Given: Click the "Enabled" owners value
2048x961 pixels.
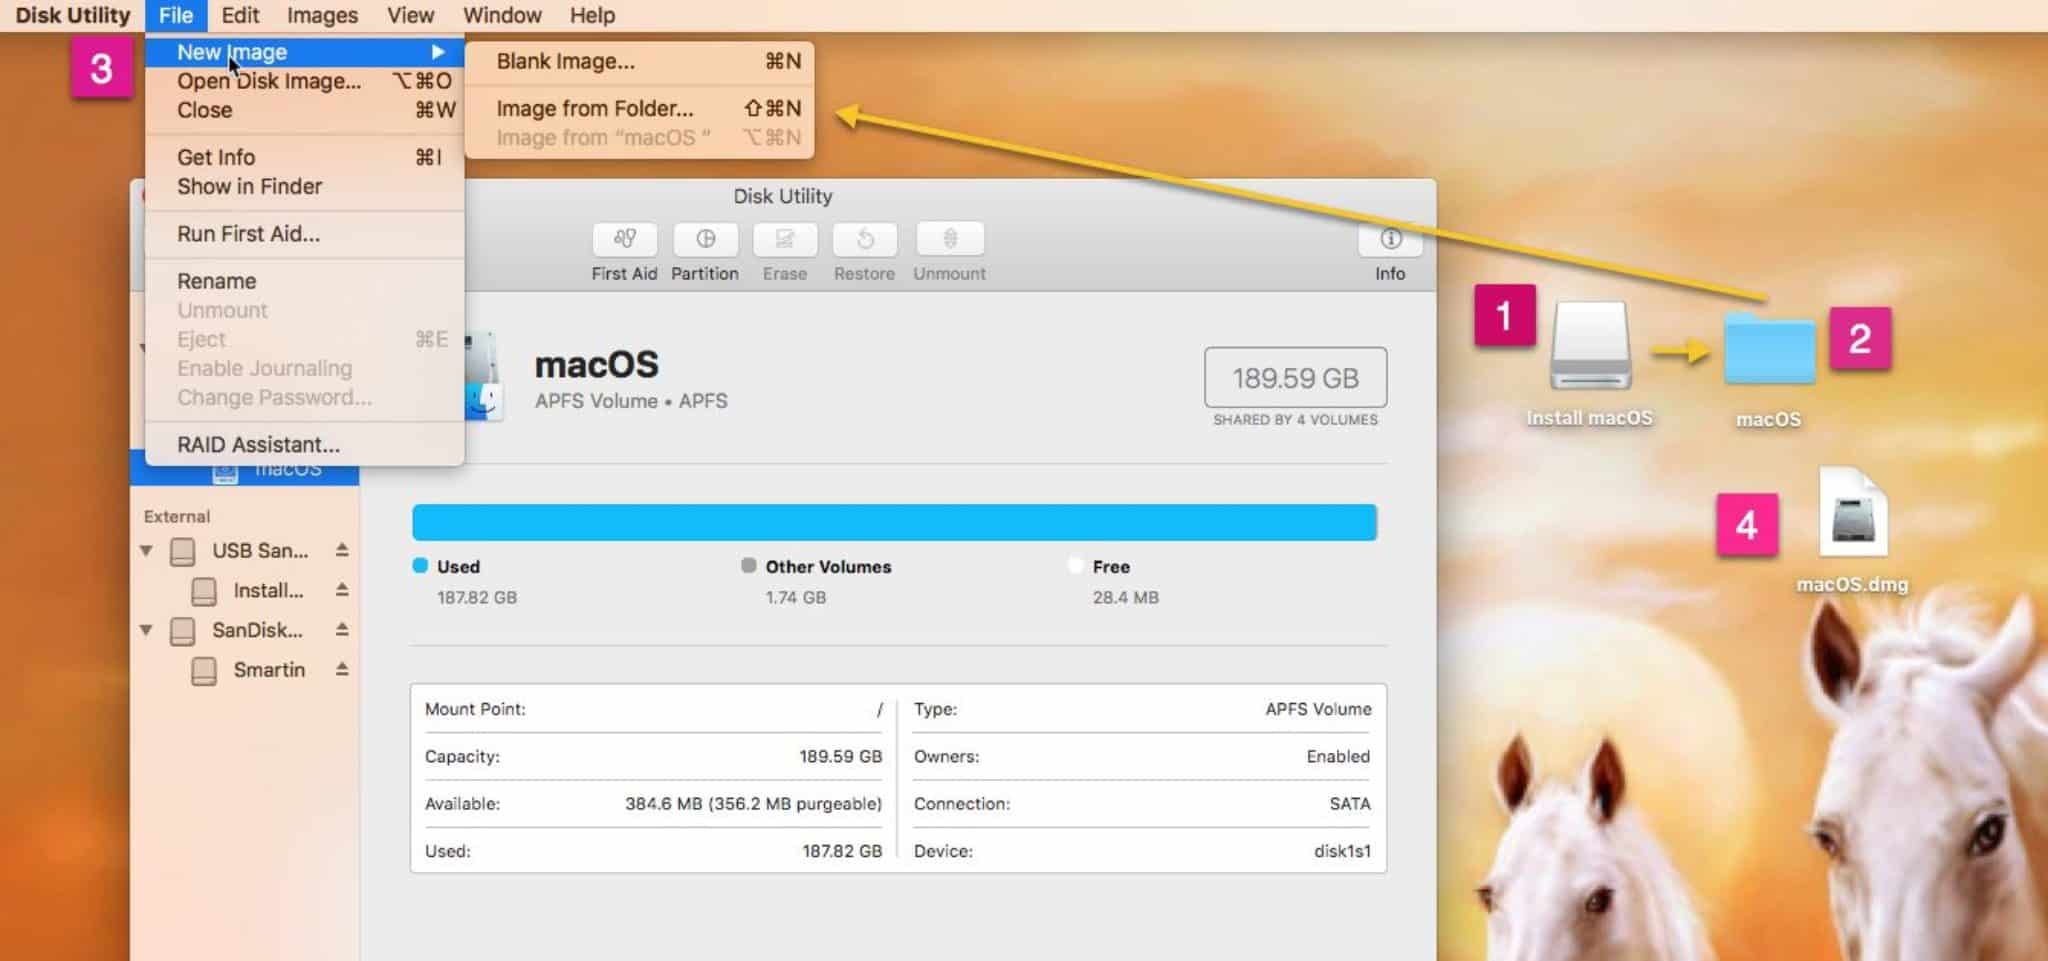Looking at the screenshot, I should click(x=1338, y=756).
